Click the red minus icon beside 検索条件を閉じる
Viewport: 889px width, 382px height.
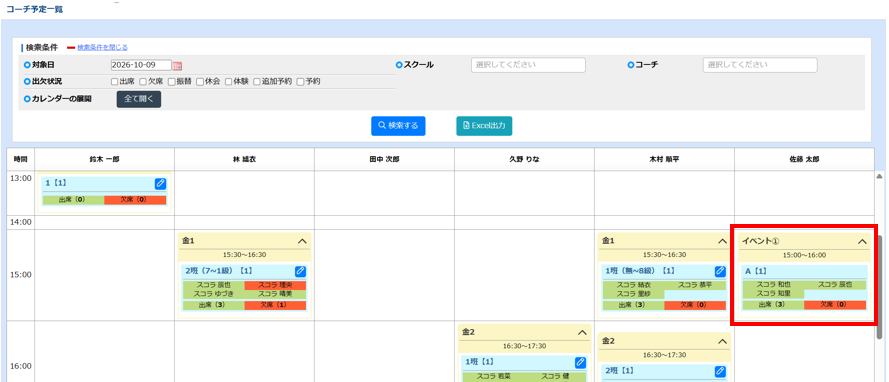(71, 48)
